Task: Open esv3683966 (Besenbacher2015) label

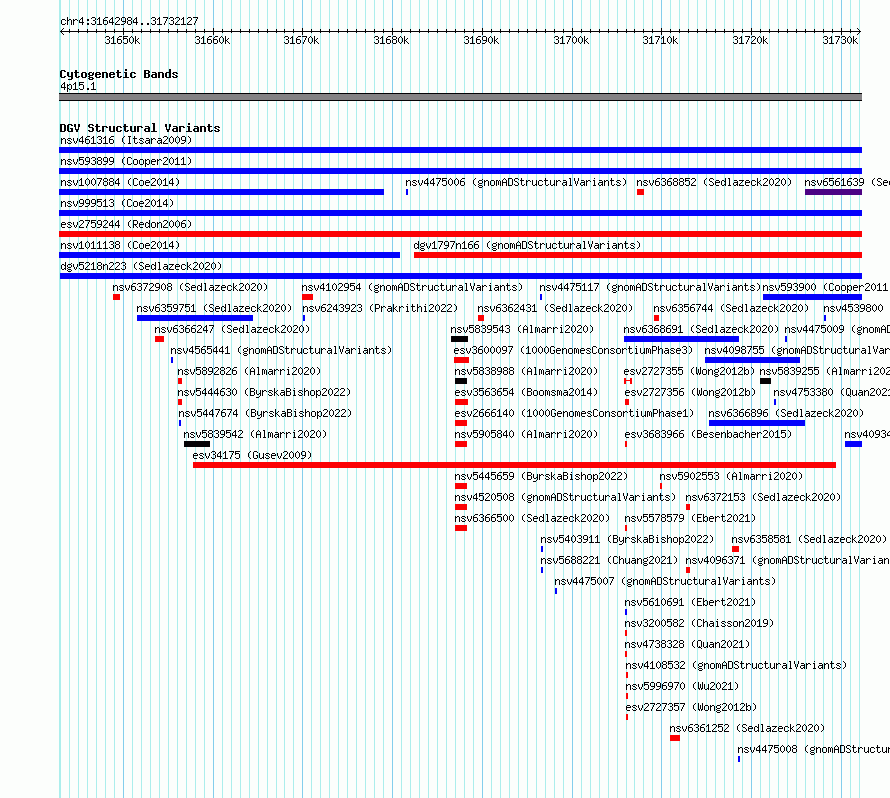Action: pos(708,434)
